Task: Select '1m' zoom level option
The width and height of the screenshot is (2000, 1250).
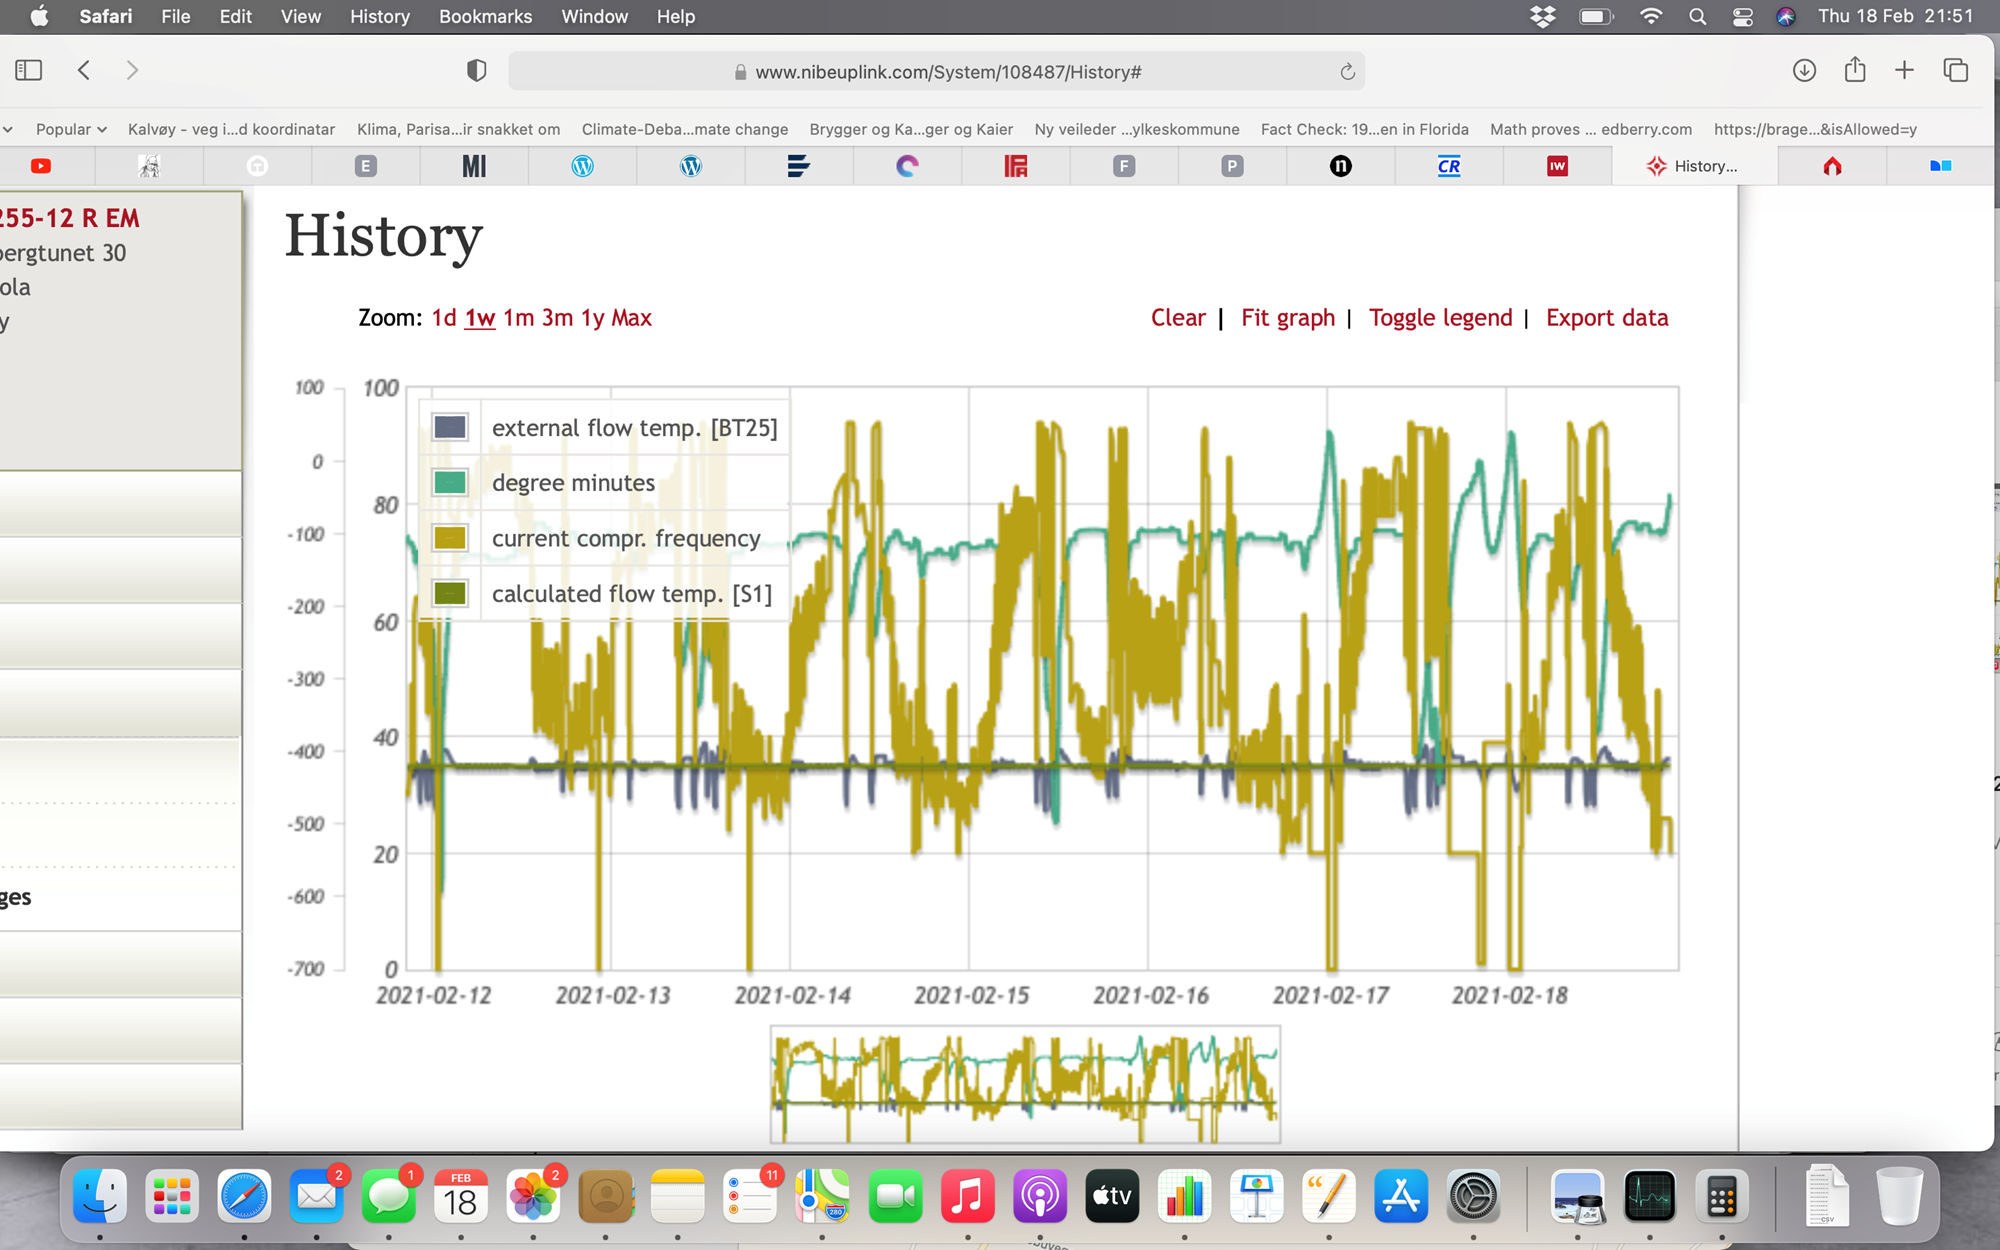Action: click(x=518, y=317)
